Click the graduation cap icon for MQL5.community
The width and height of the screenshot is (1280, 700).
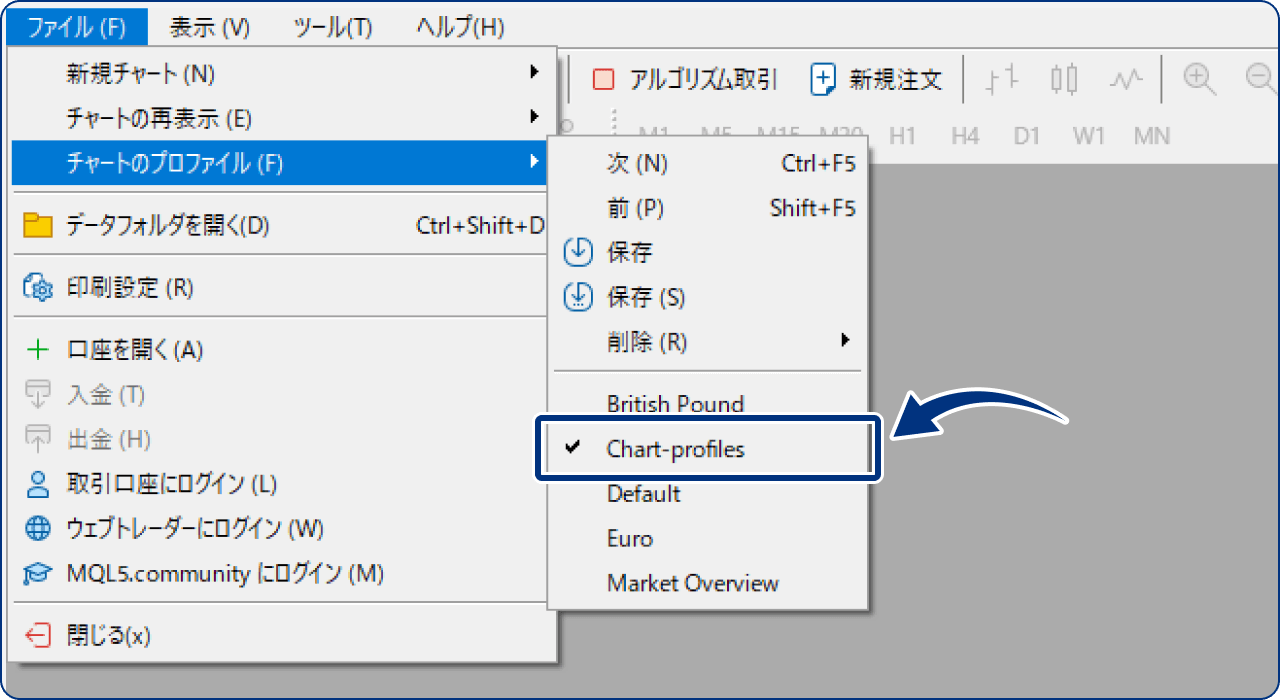point(37,573)
